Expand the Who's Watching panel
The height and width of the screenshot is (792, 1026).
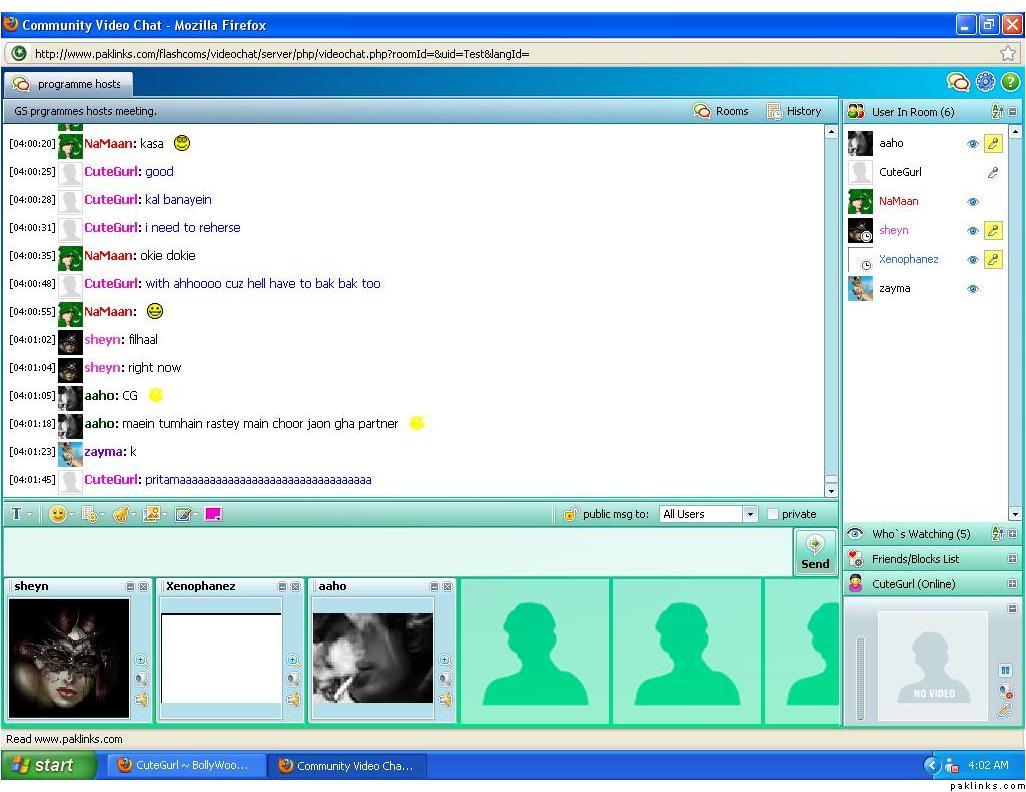[x=1012, y=534]
